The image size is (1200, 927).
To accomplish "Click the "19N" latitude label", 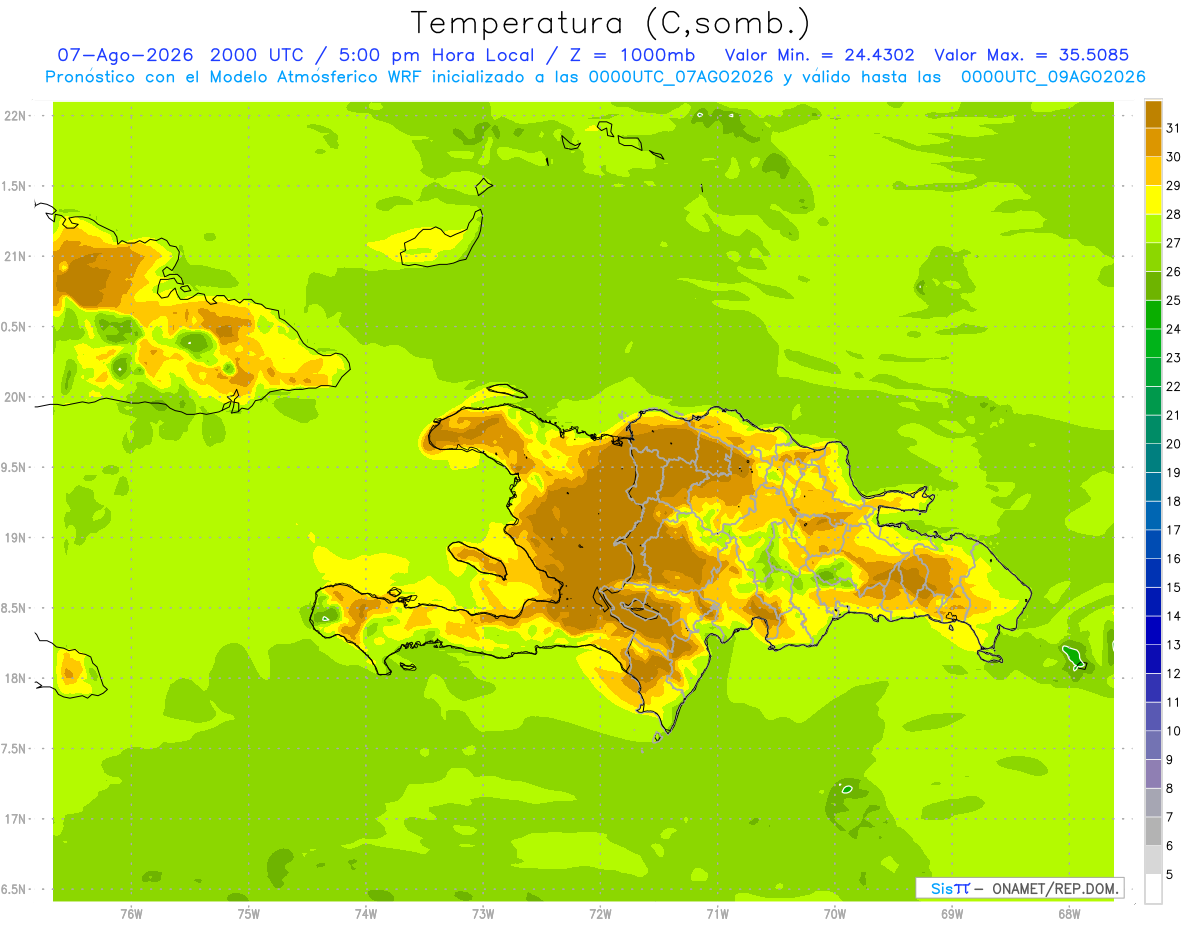I will [x=16, y=537].
